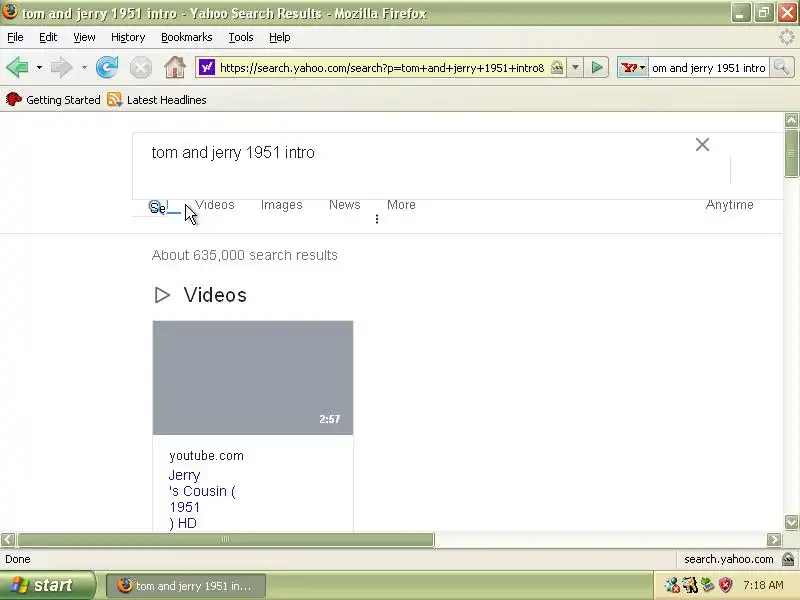Click the Firefox taskbar window button
Viewport: 800px width, 600px height.
click(x=186, y=586)
